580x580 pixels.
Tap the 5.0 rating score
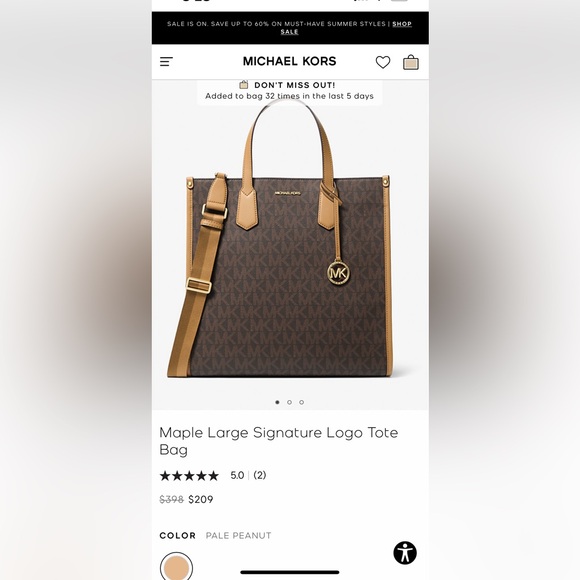click(237, 475)
